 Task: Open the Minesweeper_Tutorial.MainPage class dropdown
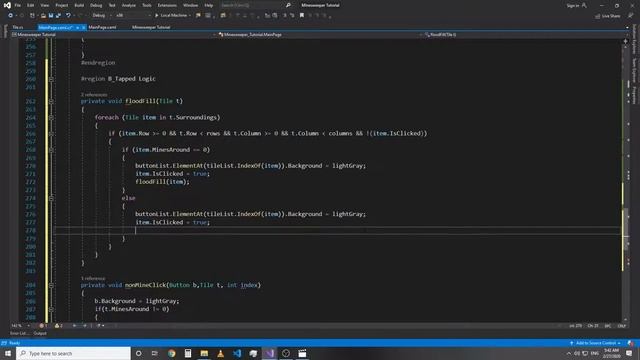pos(320,35)
